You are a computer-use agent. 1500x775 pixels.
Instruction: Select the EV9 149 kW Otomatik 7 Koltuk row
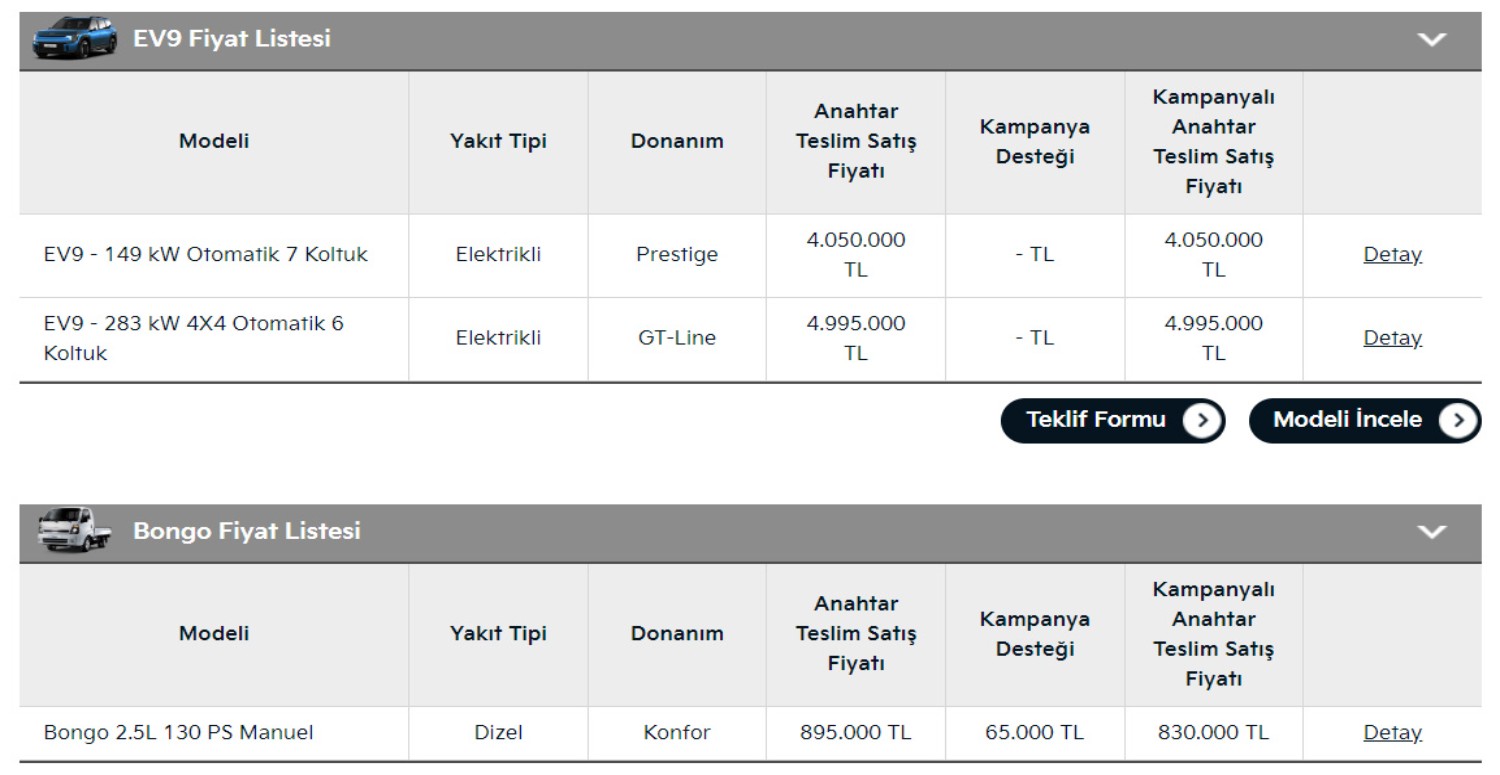[206, 255]
